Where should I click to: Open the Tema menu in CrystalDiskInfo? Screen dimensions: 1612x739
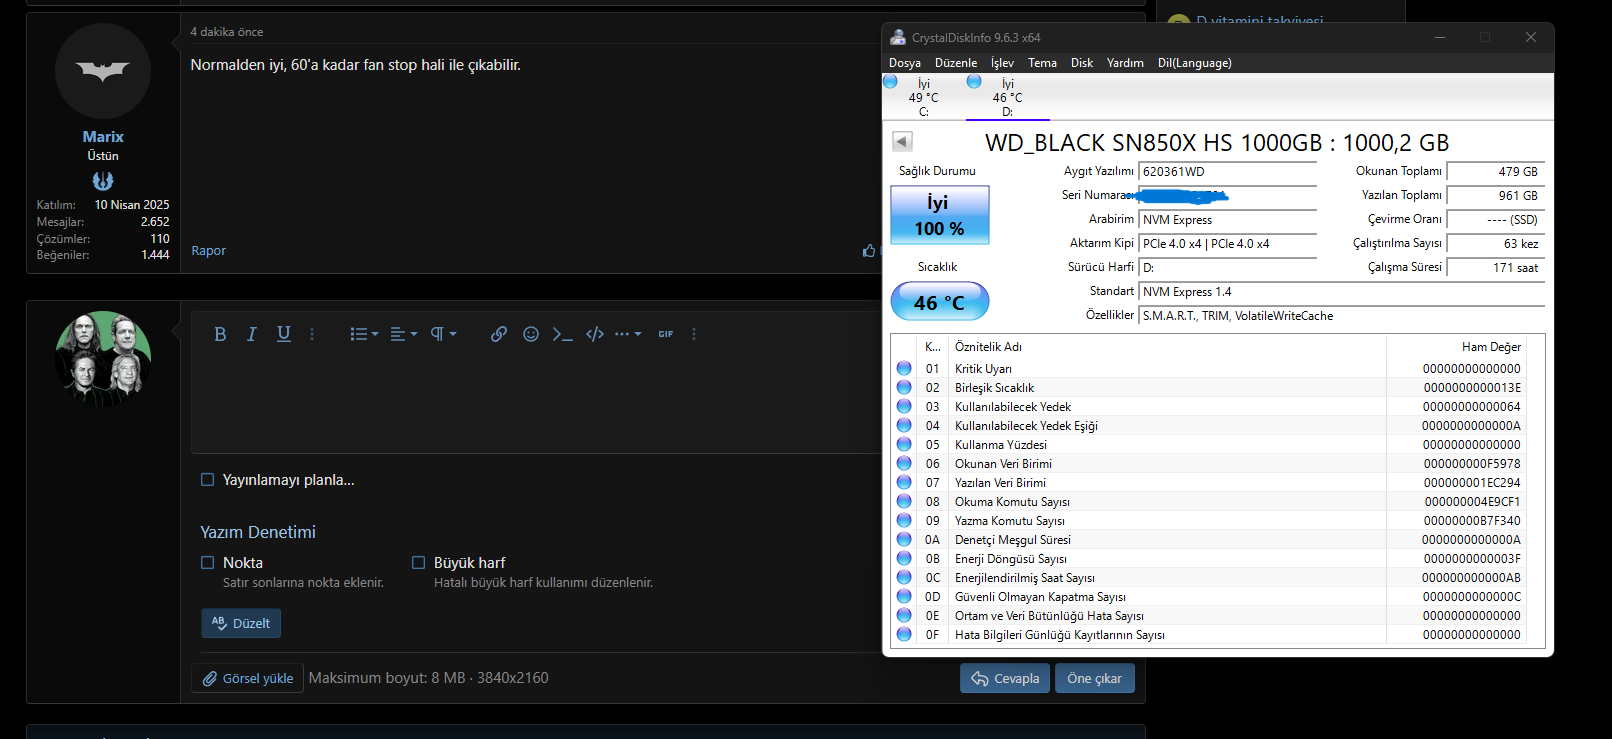1042,63
